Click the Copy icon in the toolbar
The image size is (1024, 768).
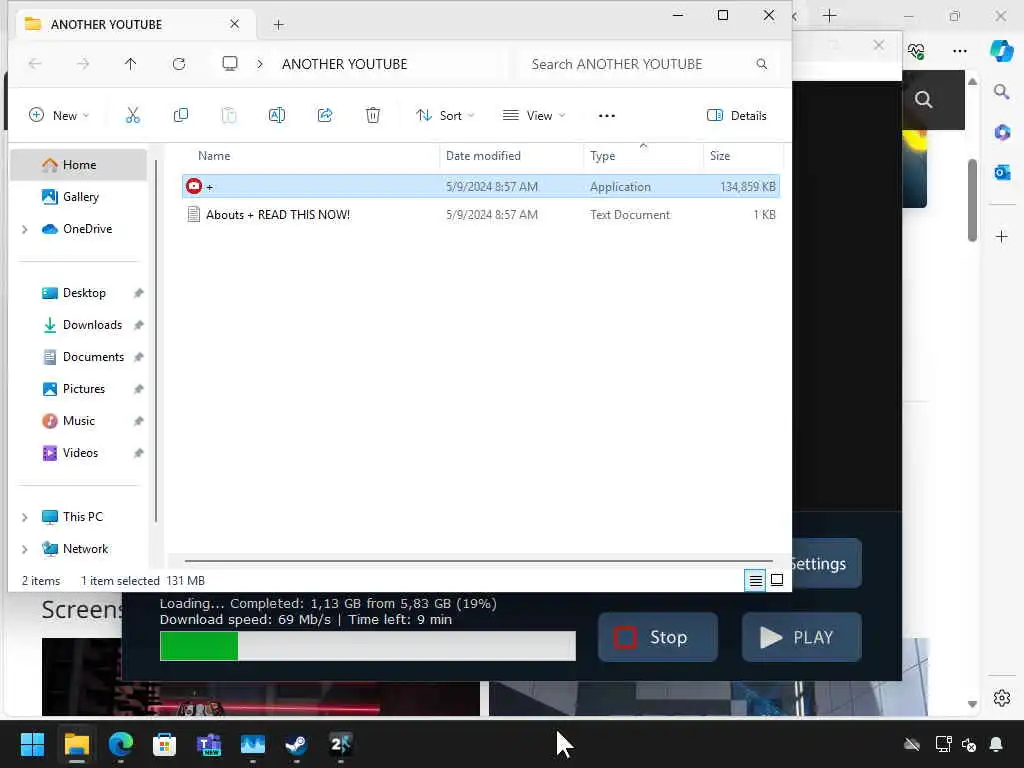pyautogui.click(x=181, y=116)
